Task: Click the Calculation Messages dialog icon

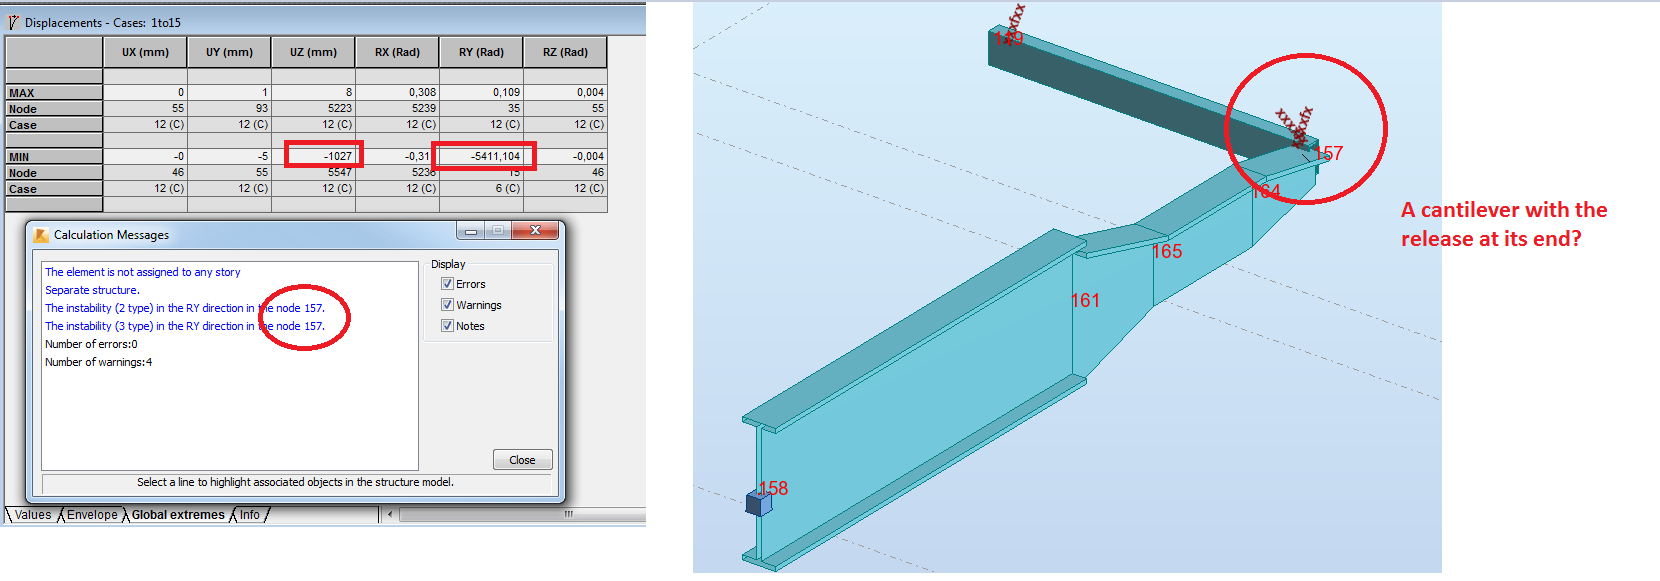Action: (41, 235)
